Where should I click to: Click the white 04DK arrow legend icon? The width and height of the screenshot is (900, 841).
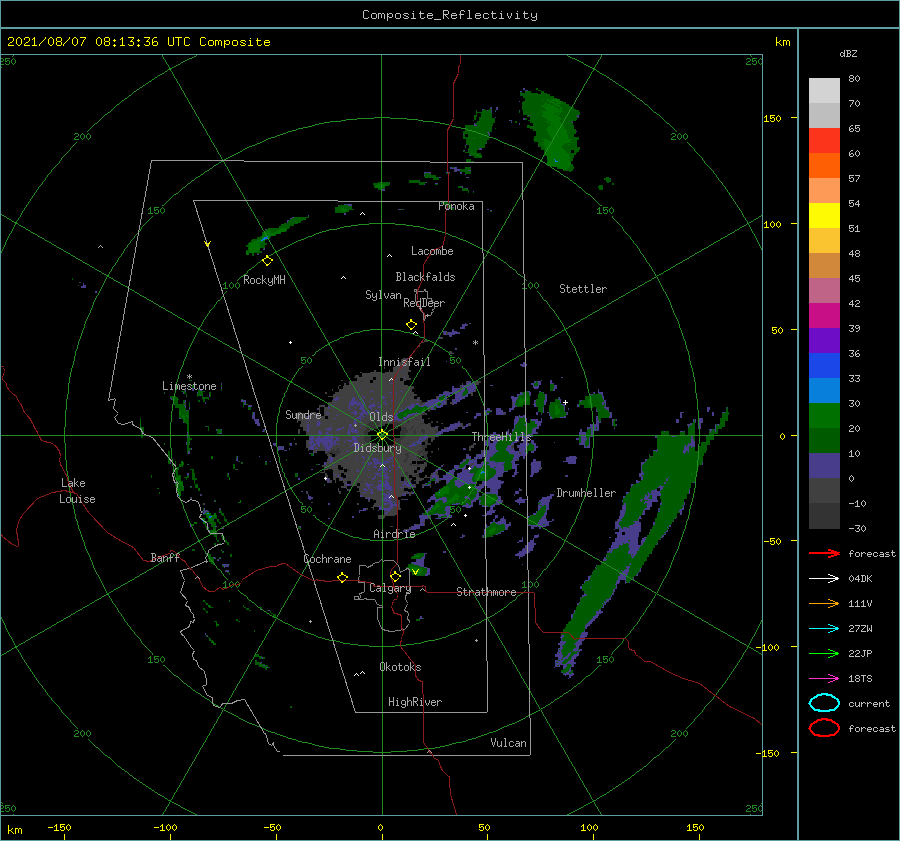coord(824,578)
